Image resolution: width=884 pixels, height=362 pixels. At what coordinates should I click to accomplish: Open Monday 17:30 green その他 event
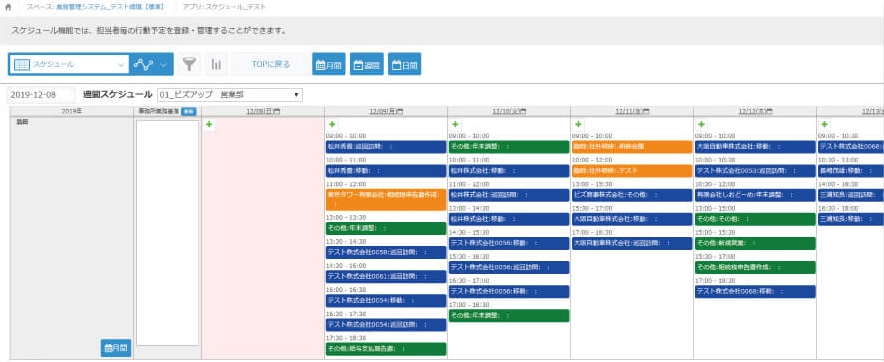[386, 349]
